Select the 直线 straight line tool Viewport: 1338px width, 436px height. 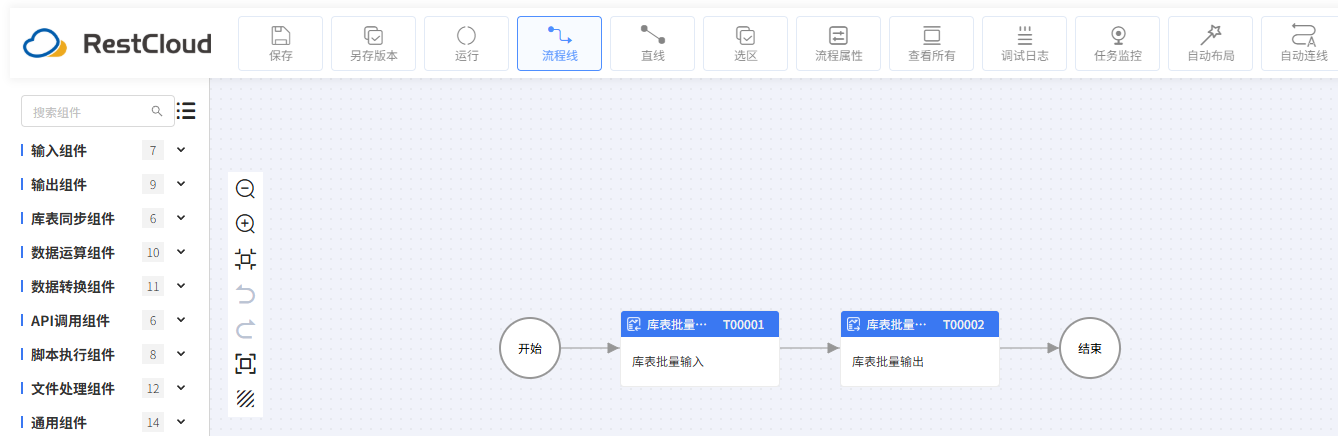pos(653,44)
